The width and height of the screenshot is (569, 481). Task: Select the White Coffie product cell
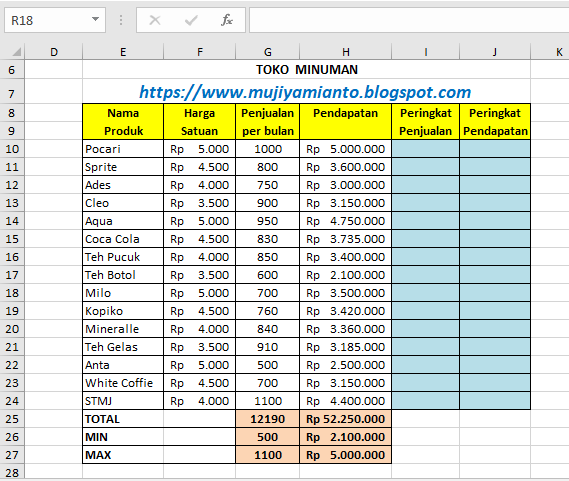click(123, 383)
